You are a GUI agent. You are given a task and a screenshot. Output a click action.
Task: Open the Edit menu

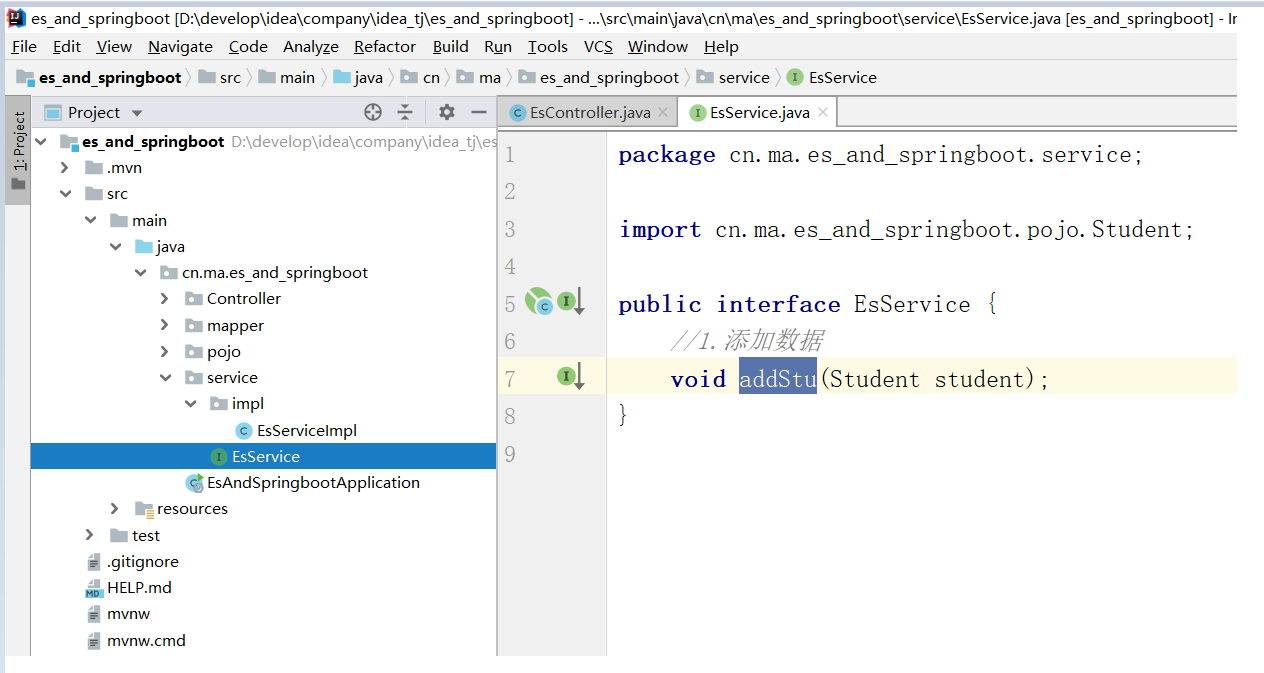pyautogui.click(x=67, y=46)
